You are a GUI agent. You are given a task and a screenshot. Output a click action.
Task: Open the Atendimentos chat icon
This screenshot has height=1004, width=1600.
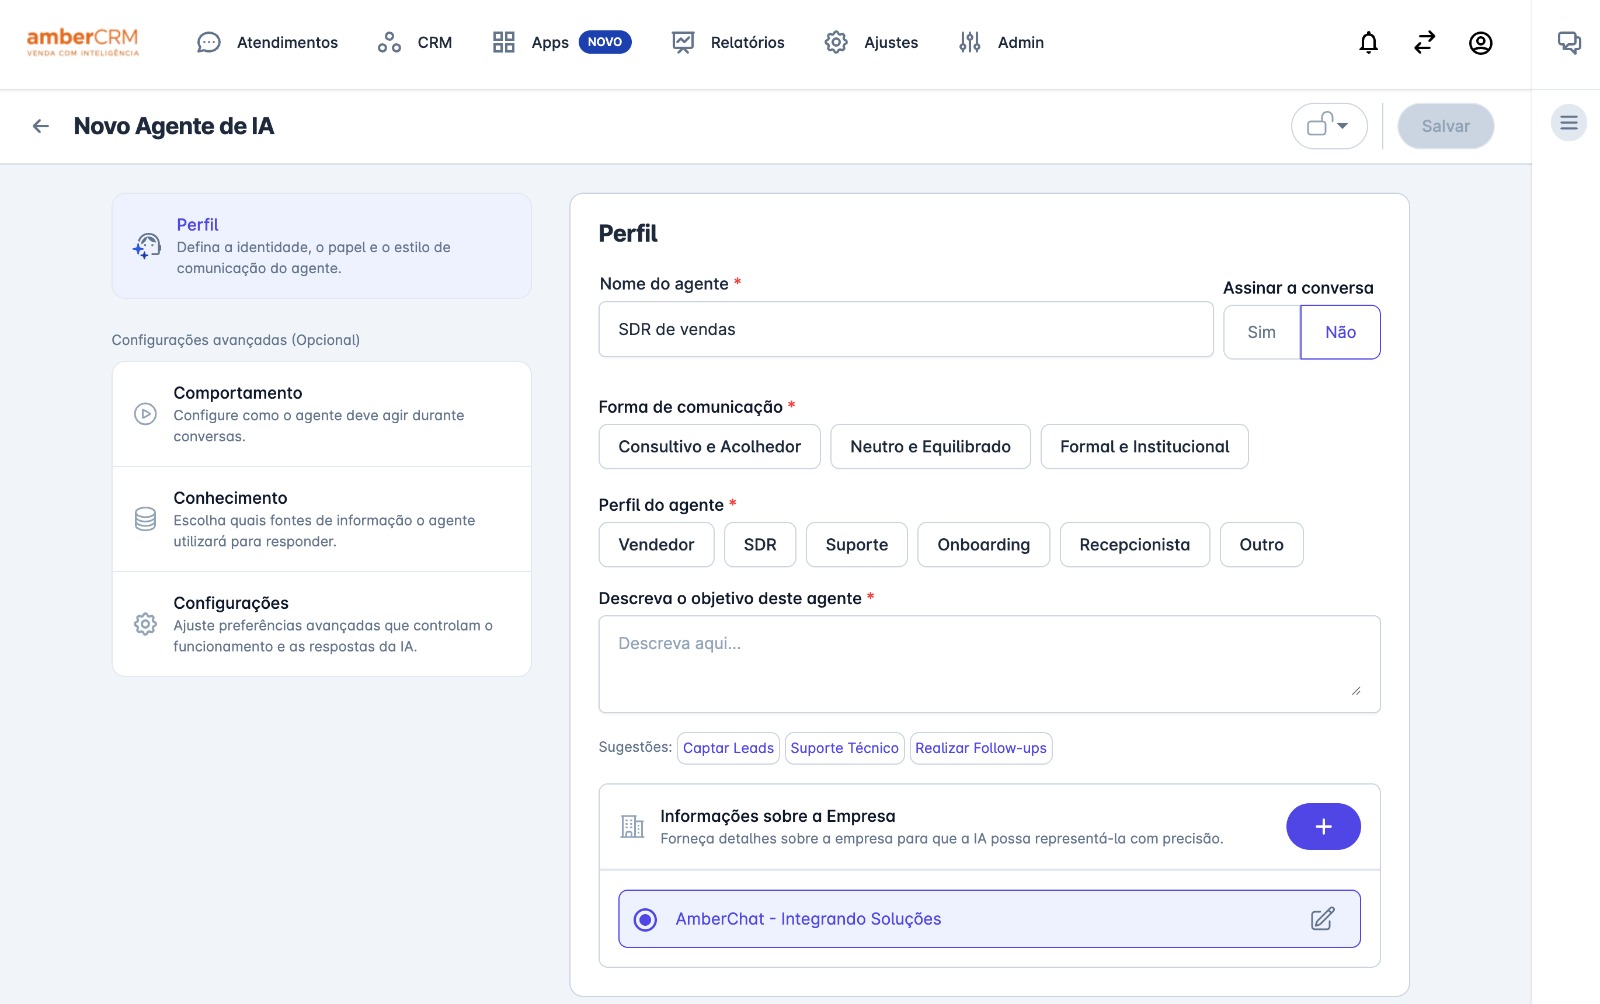[x=208, y=42]
